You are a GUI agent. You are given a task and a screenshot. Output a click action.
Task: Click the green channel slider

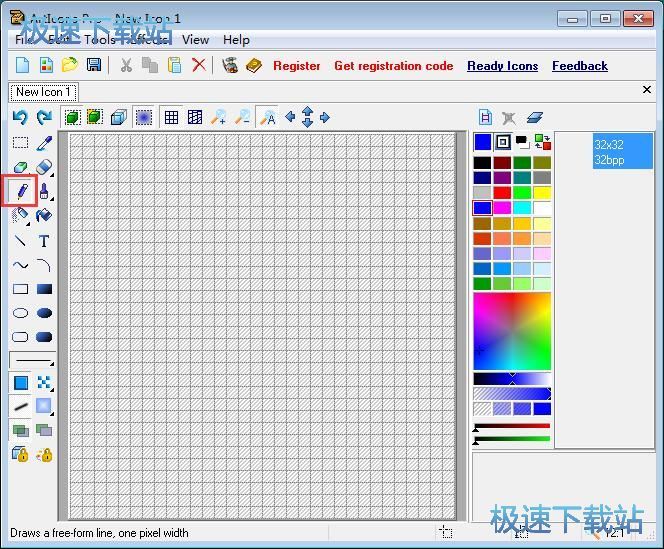tap(512, 439)
